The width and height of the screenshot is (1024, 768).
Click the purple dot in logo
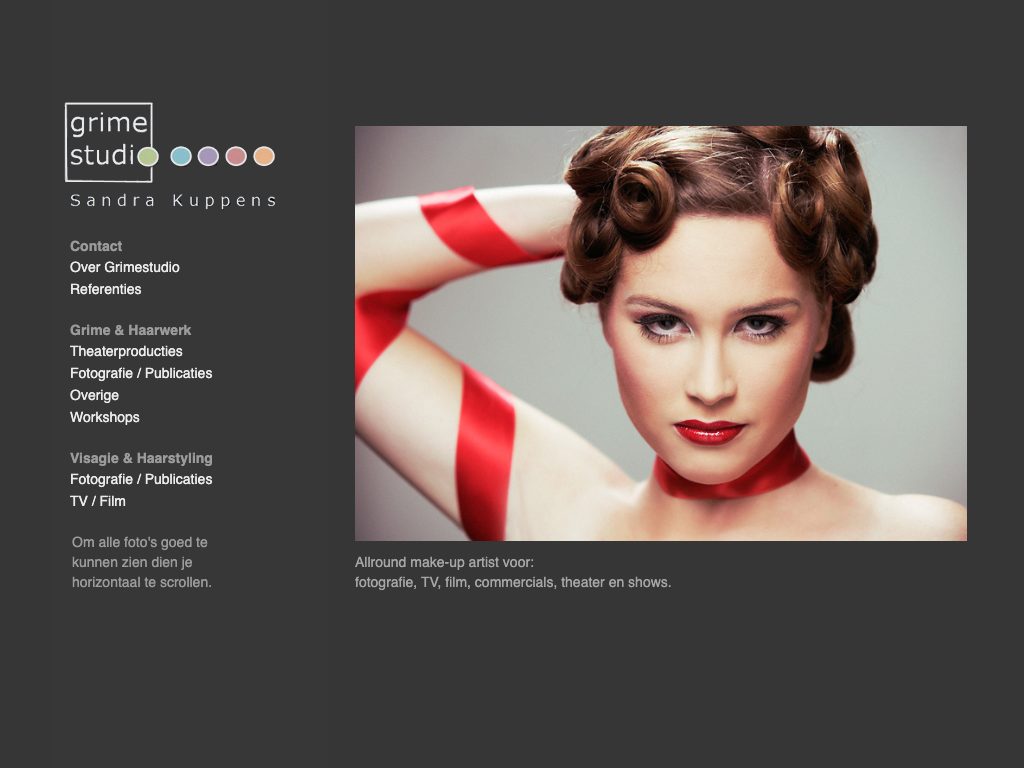[208, 156]
